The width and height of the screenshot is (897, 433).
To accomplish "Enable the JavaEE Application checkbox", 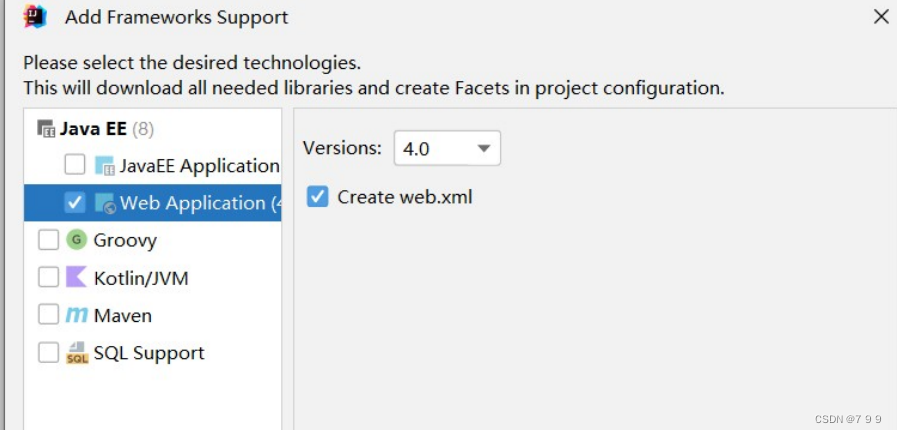I will coord(75,165).
